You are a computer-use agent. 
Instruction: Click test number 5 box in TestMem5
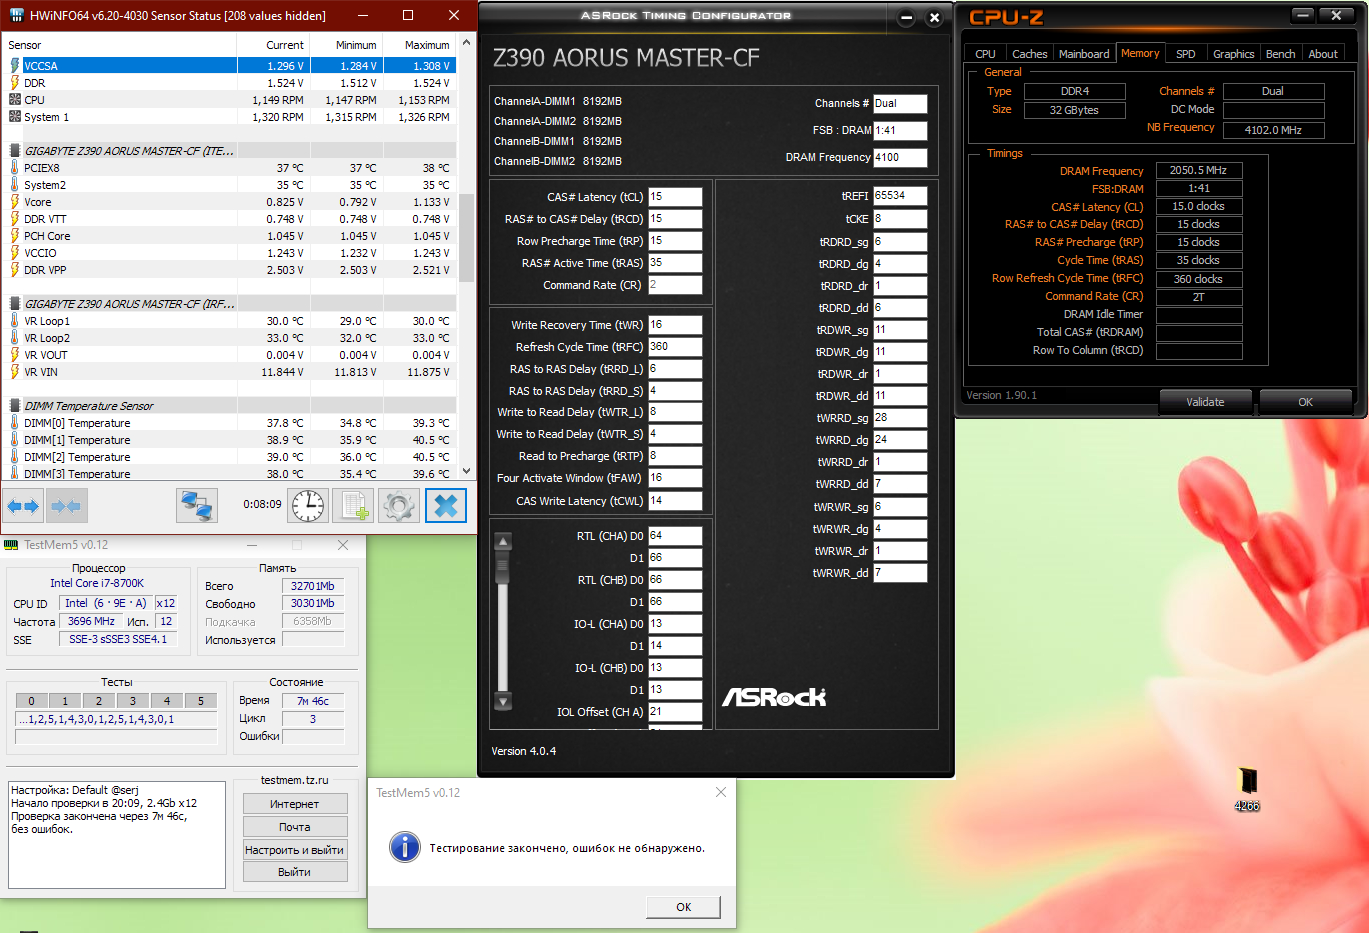[x=201, y=701]
